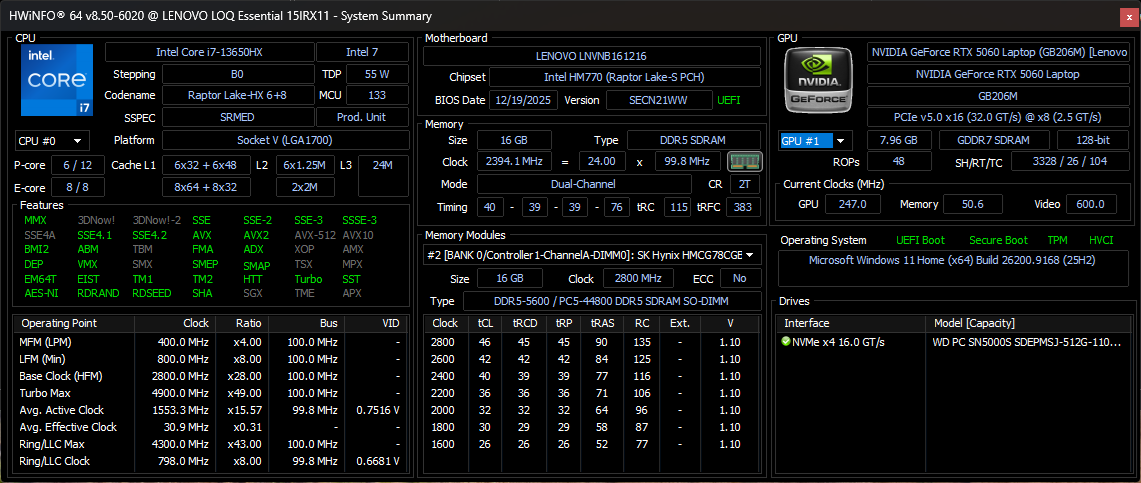Click the DDR5-5600 / PC5-44800 module type field
1141x483 pixels.
612,301
